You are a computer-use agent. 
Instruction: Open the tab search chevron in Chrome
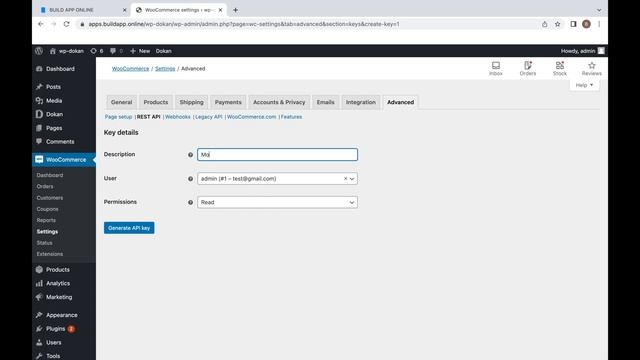point(599,10)
